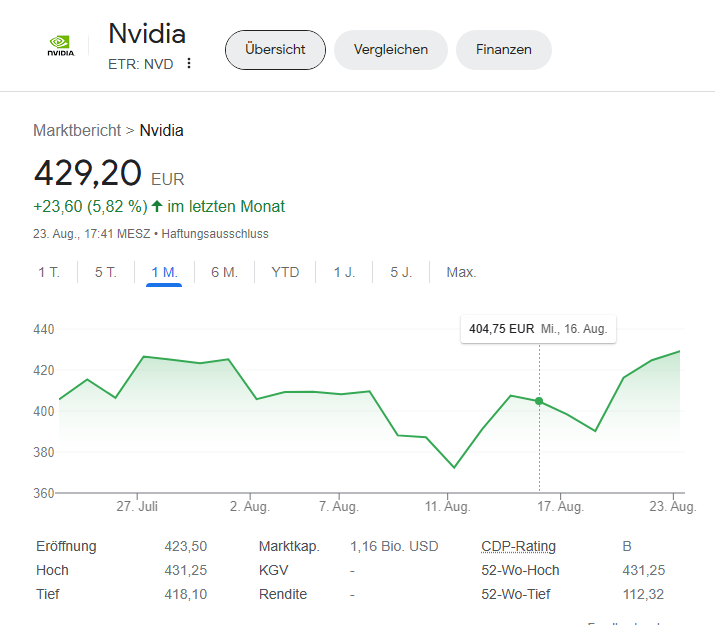The width and height of the screenshot is (715, 625).
Task: Click the 52-Wo-Hoch value 431,25
Action: (x=644, y=570)
